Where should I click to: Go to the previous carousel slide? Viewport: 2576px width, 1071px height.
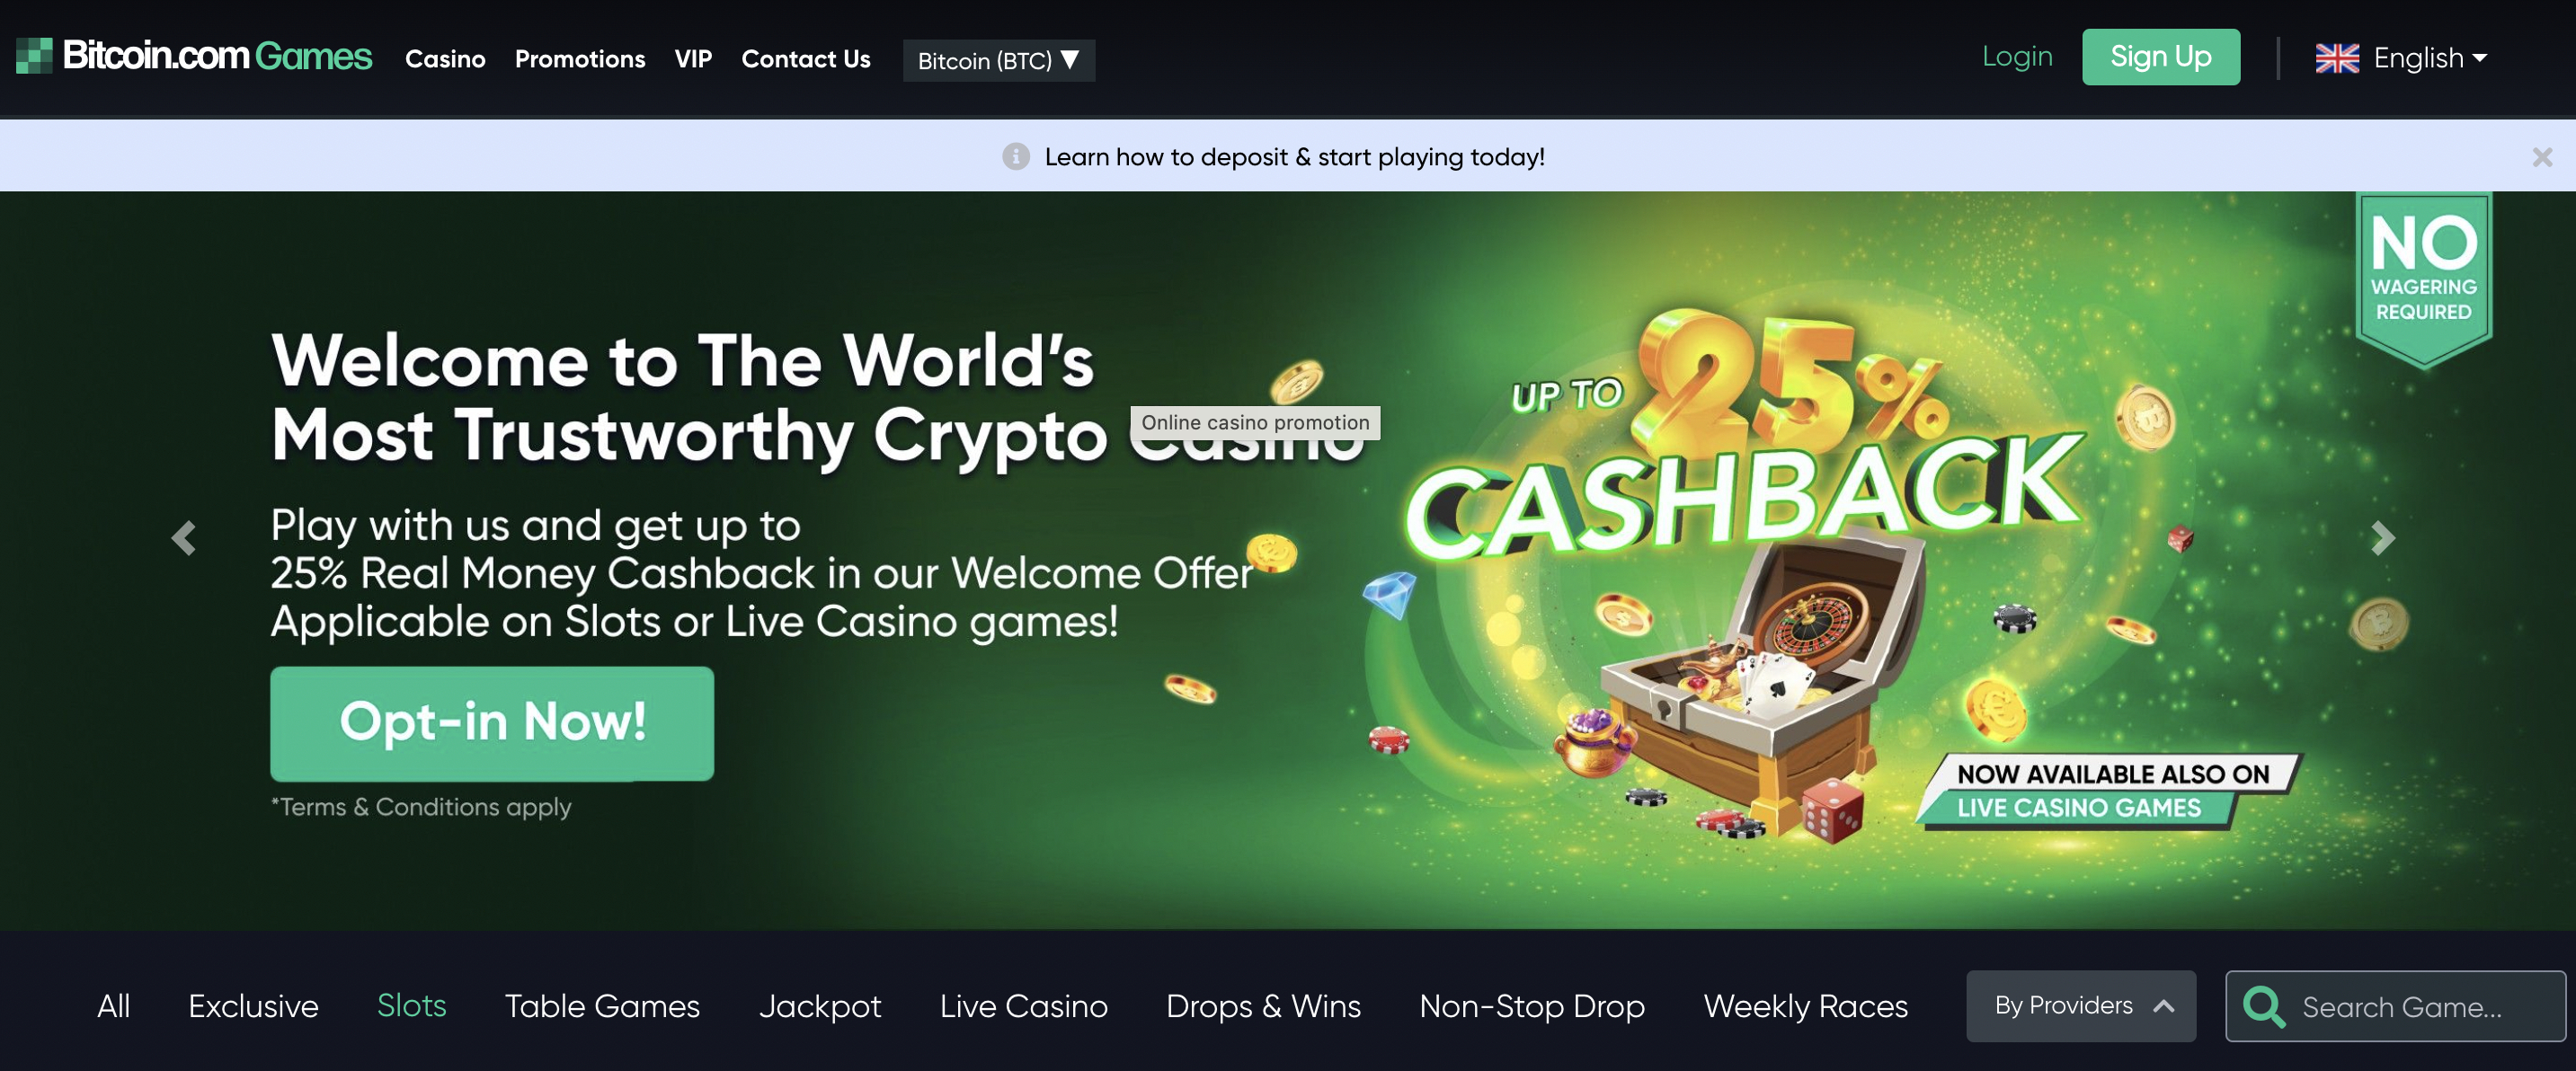coord(183,538)
